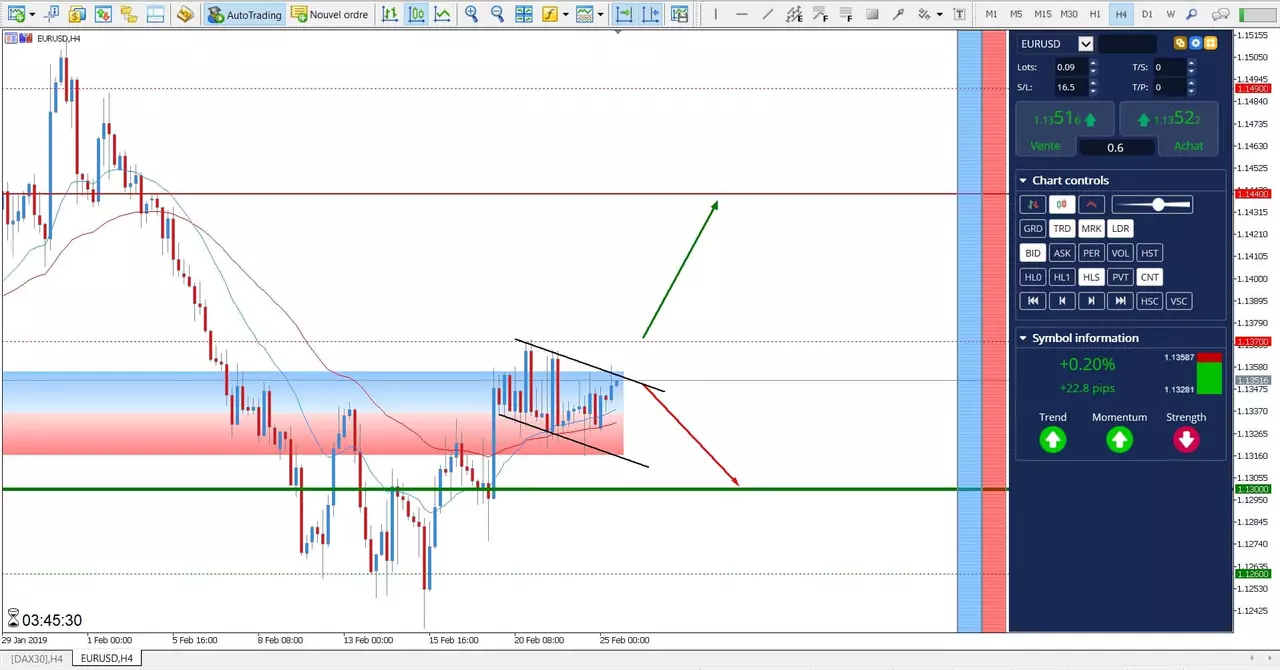Image resolution: width=1280 pixels, height=670 pixels.
Task: Select the vertical line drawing tool
Action: pyautogui.click(x=715, y=14)
